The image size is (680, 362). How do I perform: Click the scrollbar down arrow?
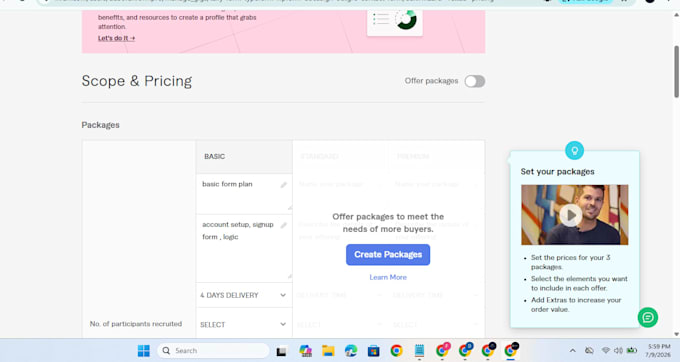(676, 334)
